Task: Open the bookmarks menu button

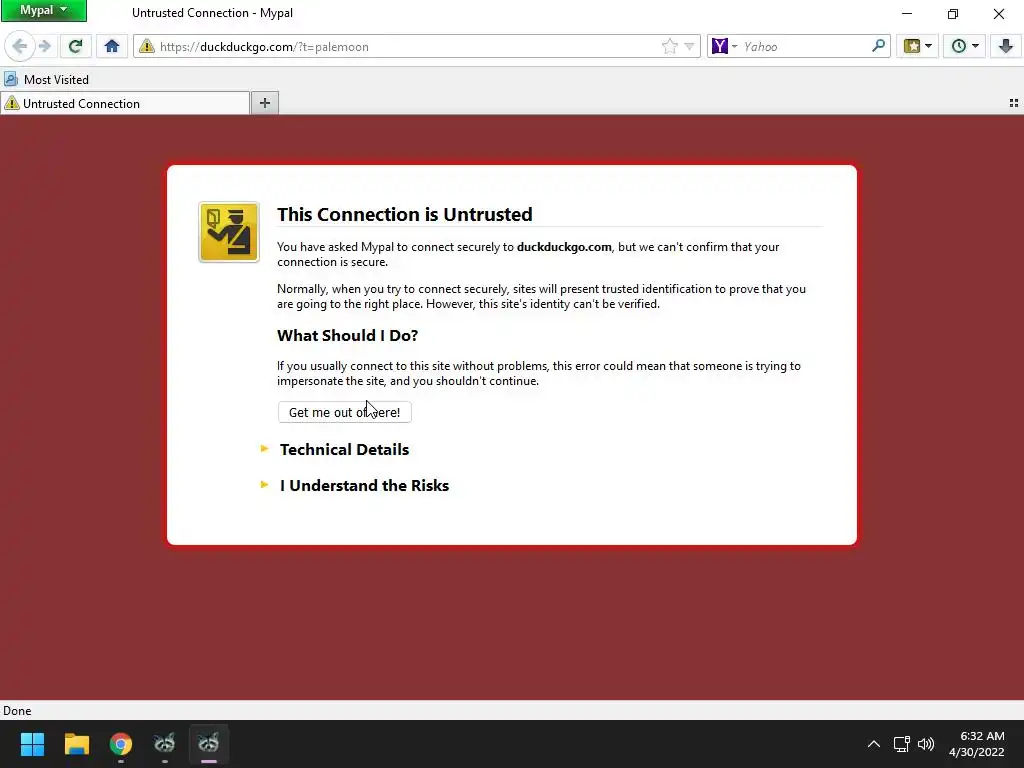Action: [x=917, y=46]
